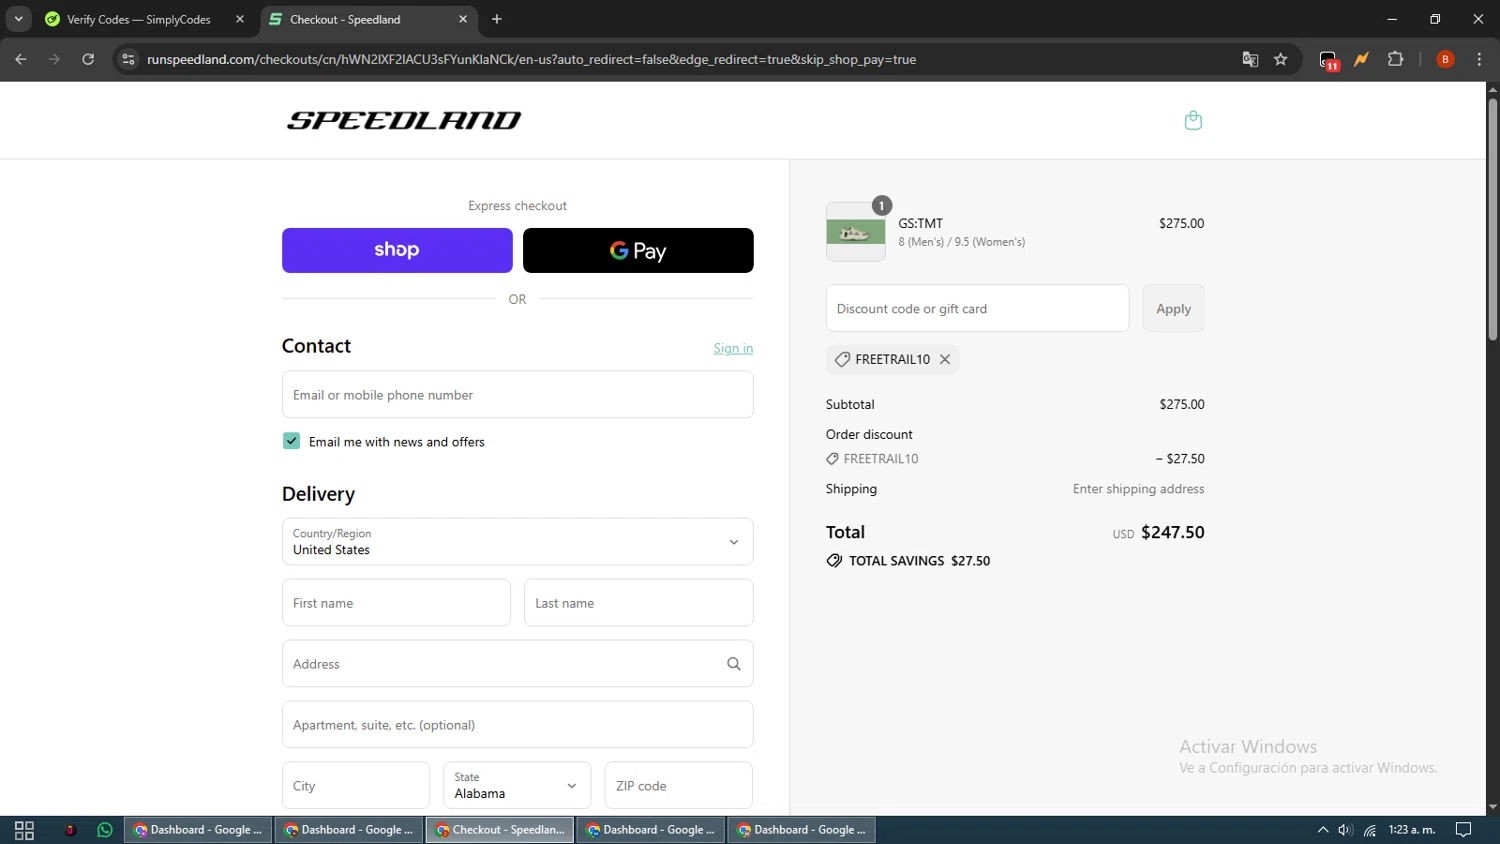Open the tab search dropdown arrow
1500x844 pixels.
[18, 19]
